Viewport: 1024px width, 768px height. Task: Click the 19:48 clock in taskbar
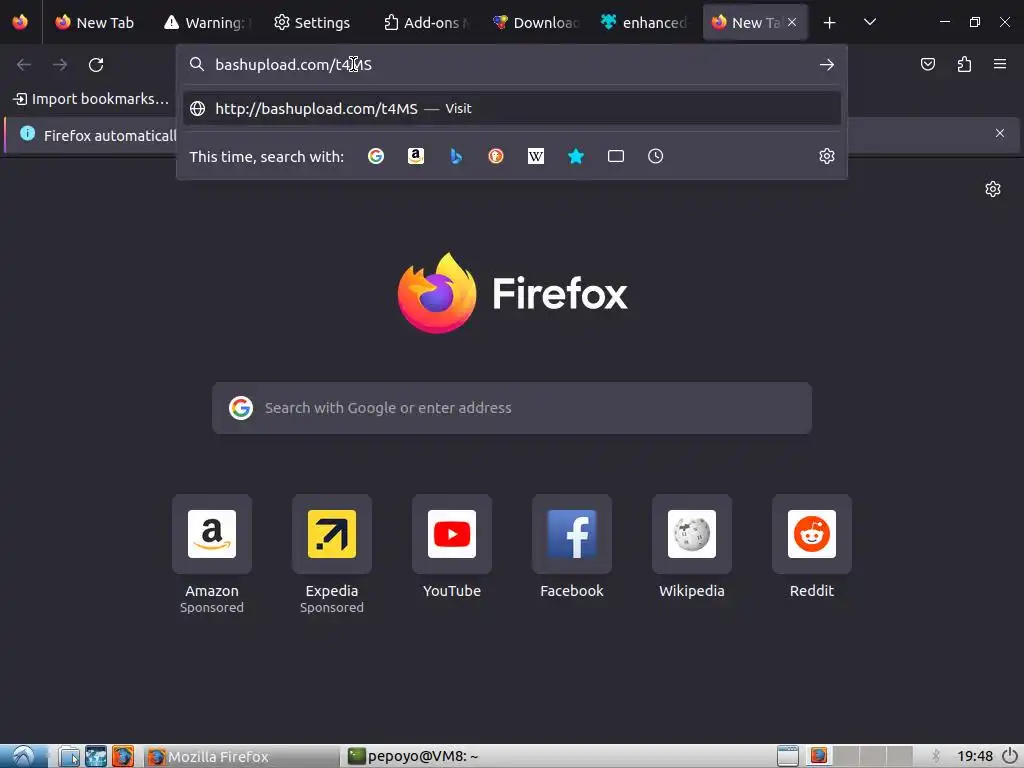pyautogui.click(x=975, y=756)
